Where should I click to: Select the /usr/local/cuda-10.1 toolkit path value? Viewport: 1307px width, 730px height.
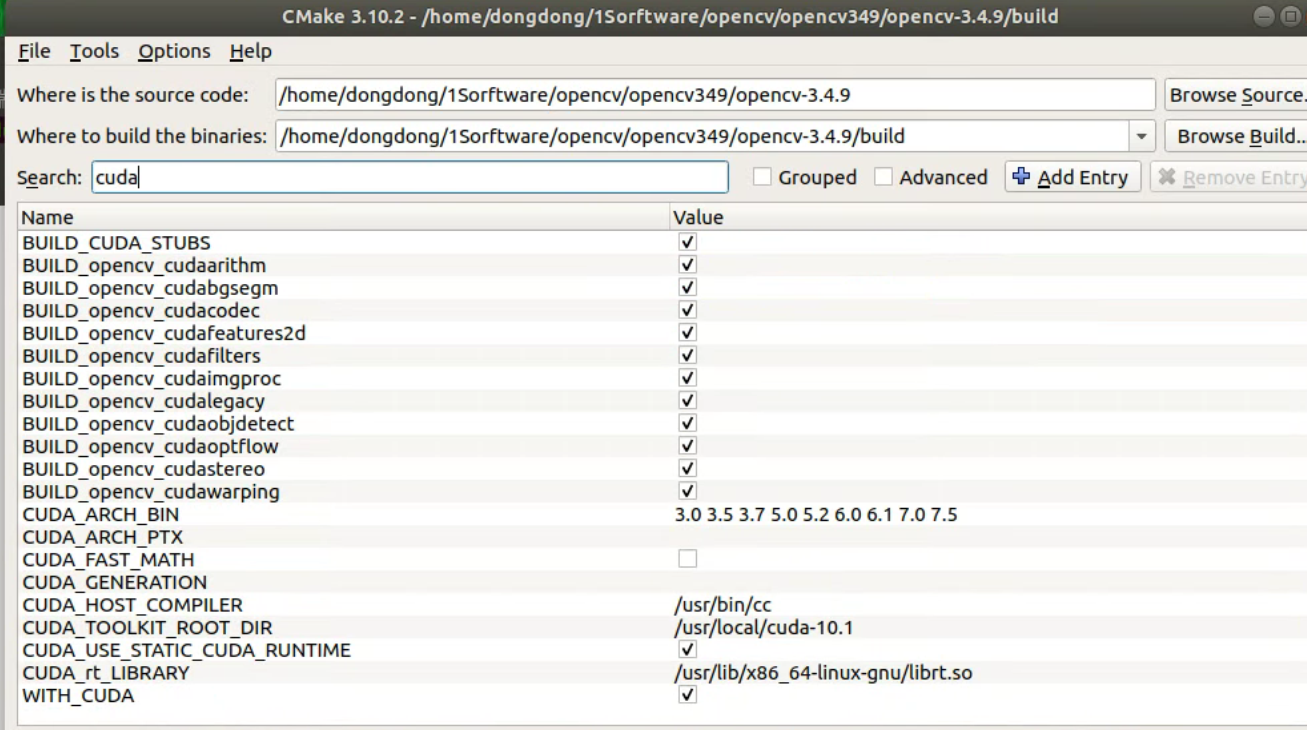[764, 628]
